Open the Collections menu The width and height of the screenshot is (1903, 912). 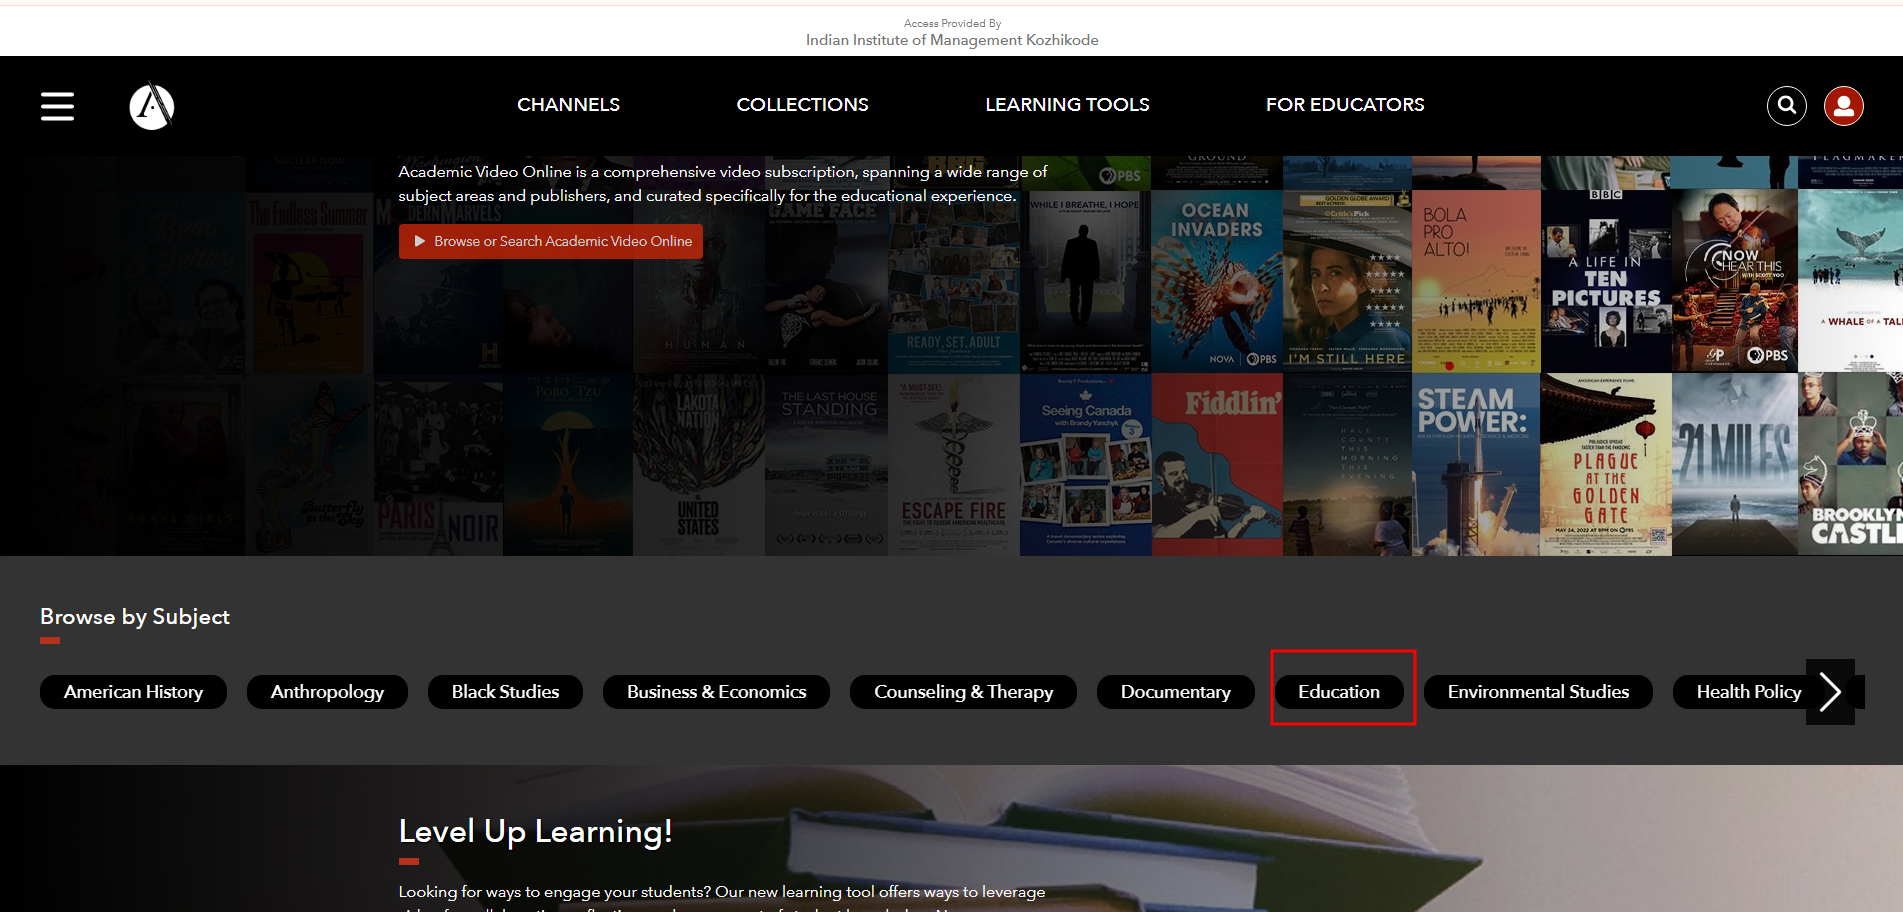[x=802, y=105]
